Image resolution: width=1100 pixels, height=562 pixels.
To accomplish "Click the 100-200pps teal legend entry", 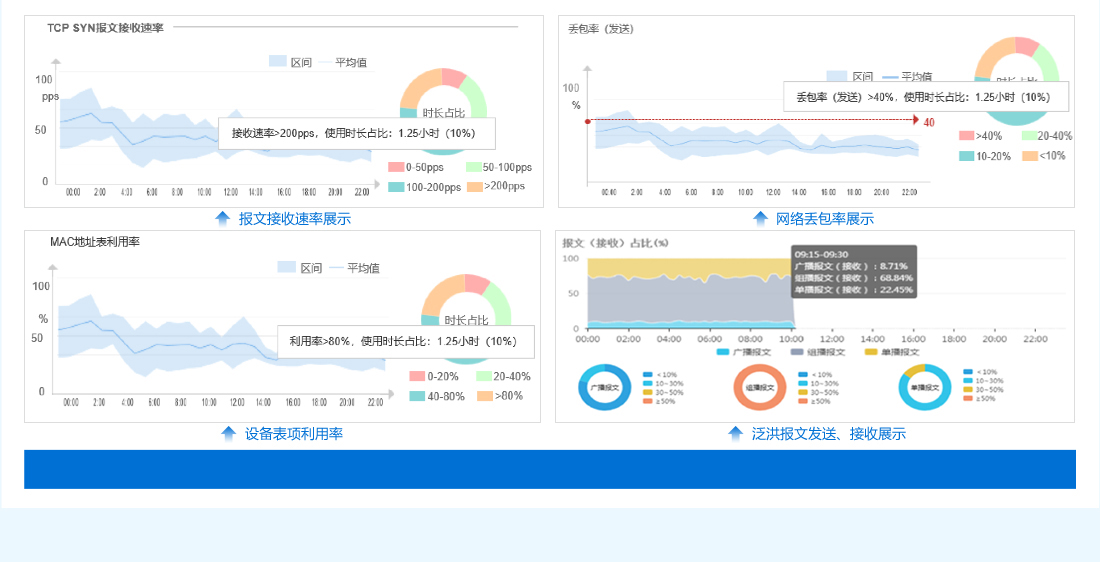I will click(x=424, y=186).
